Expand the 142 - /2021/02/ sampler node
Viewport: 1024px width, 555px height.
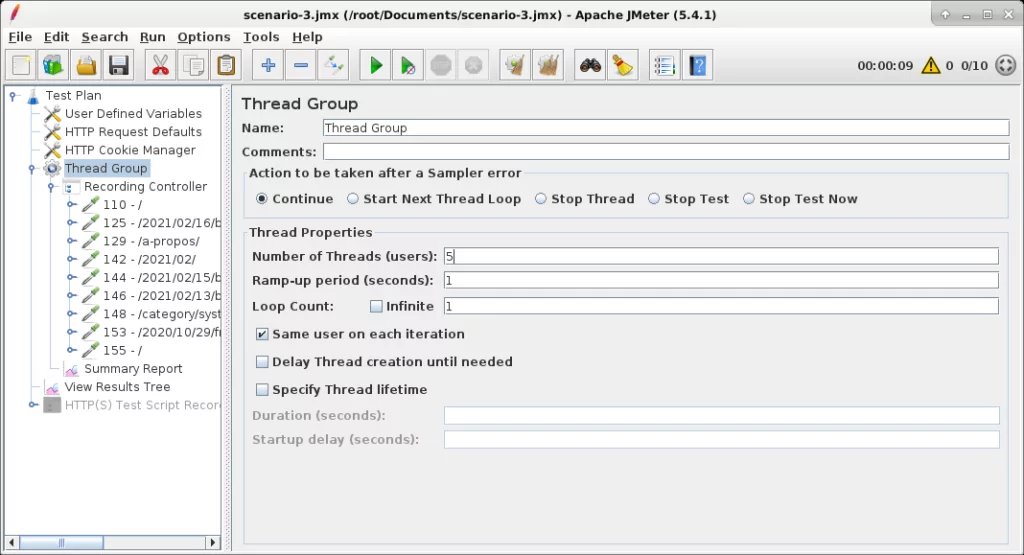click(71, 260)
